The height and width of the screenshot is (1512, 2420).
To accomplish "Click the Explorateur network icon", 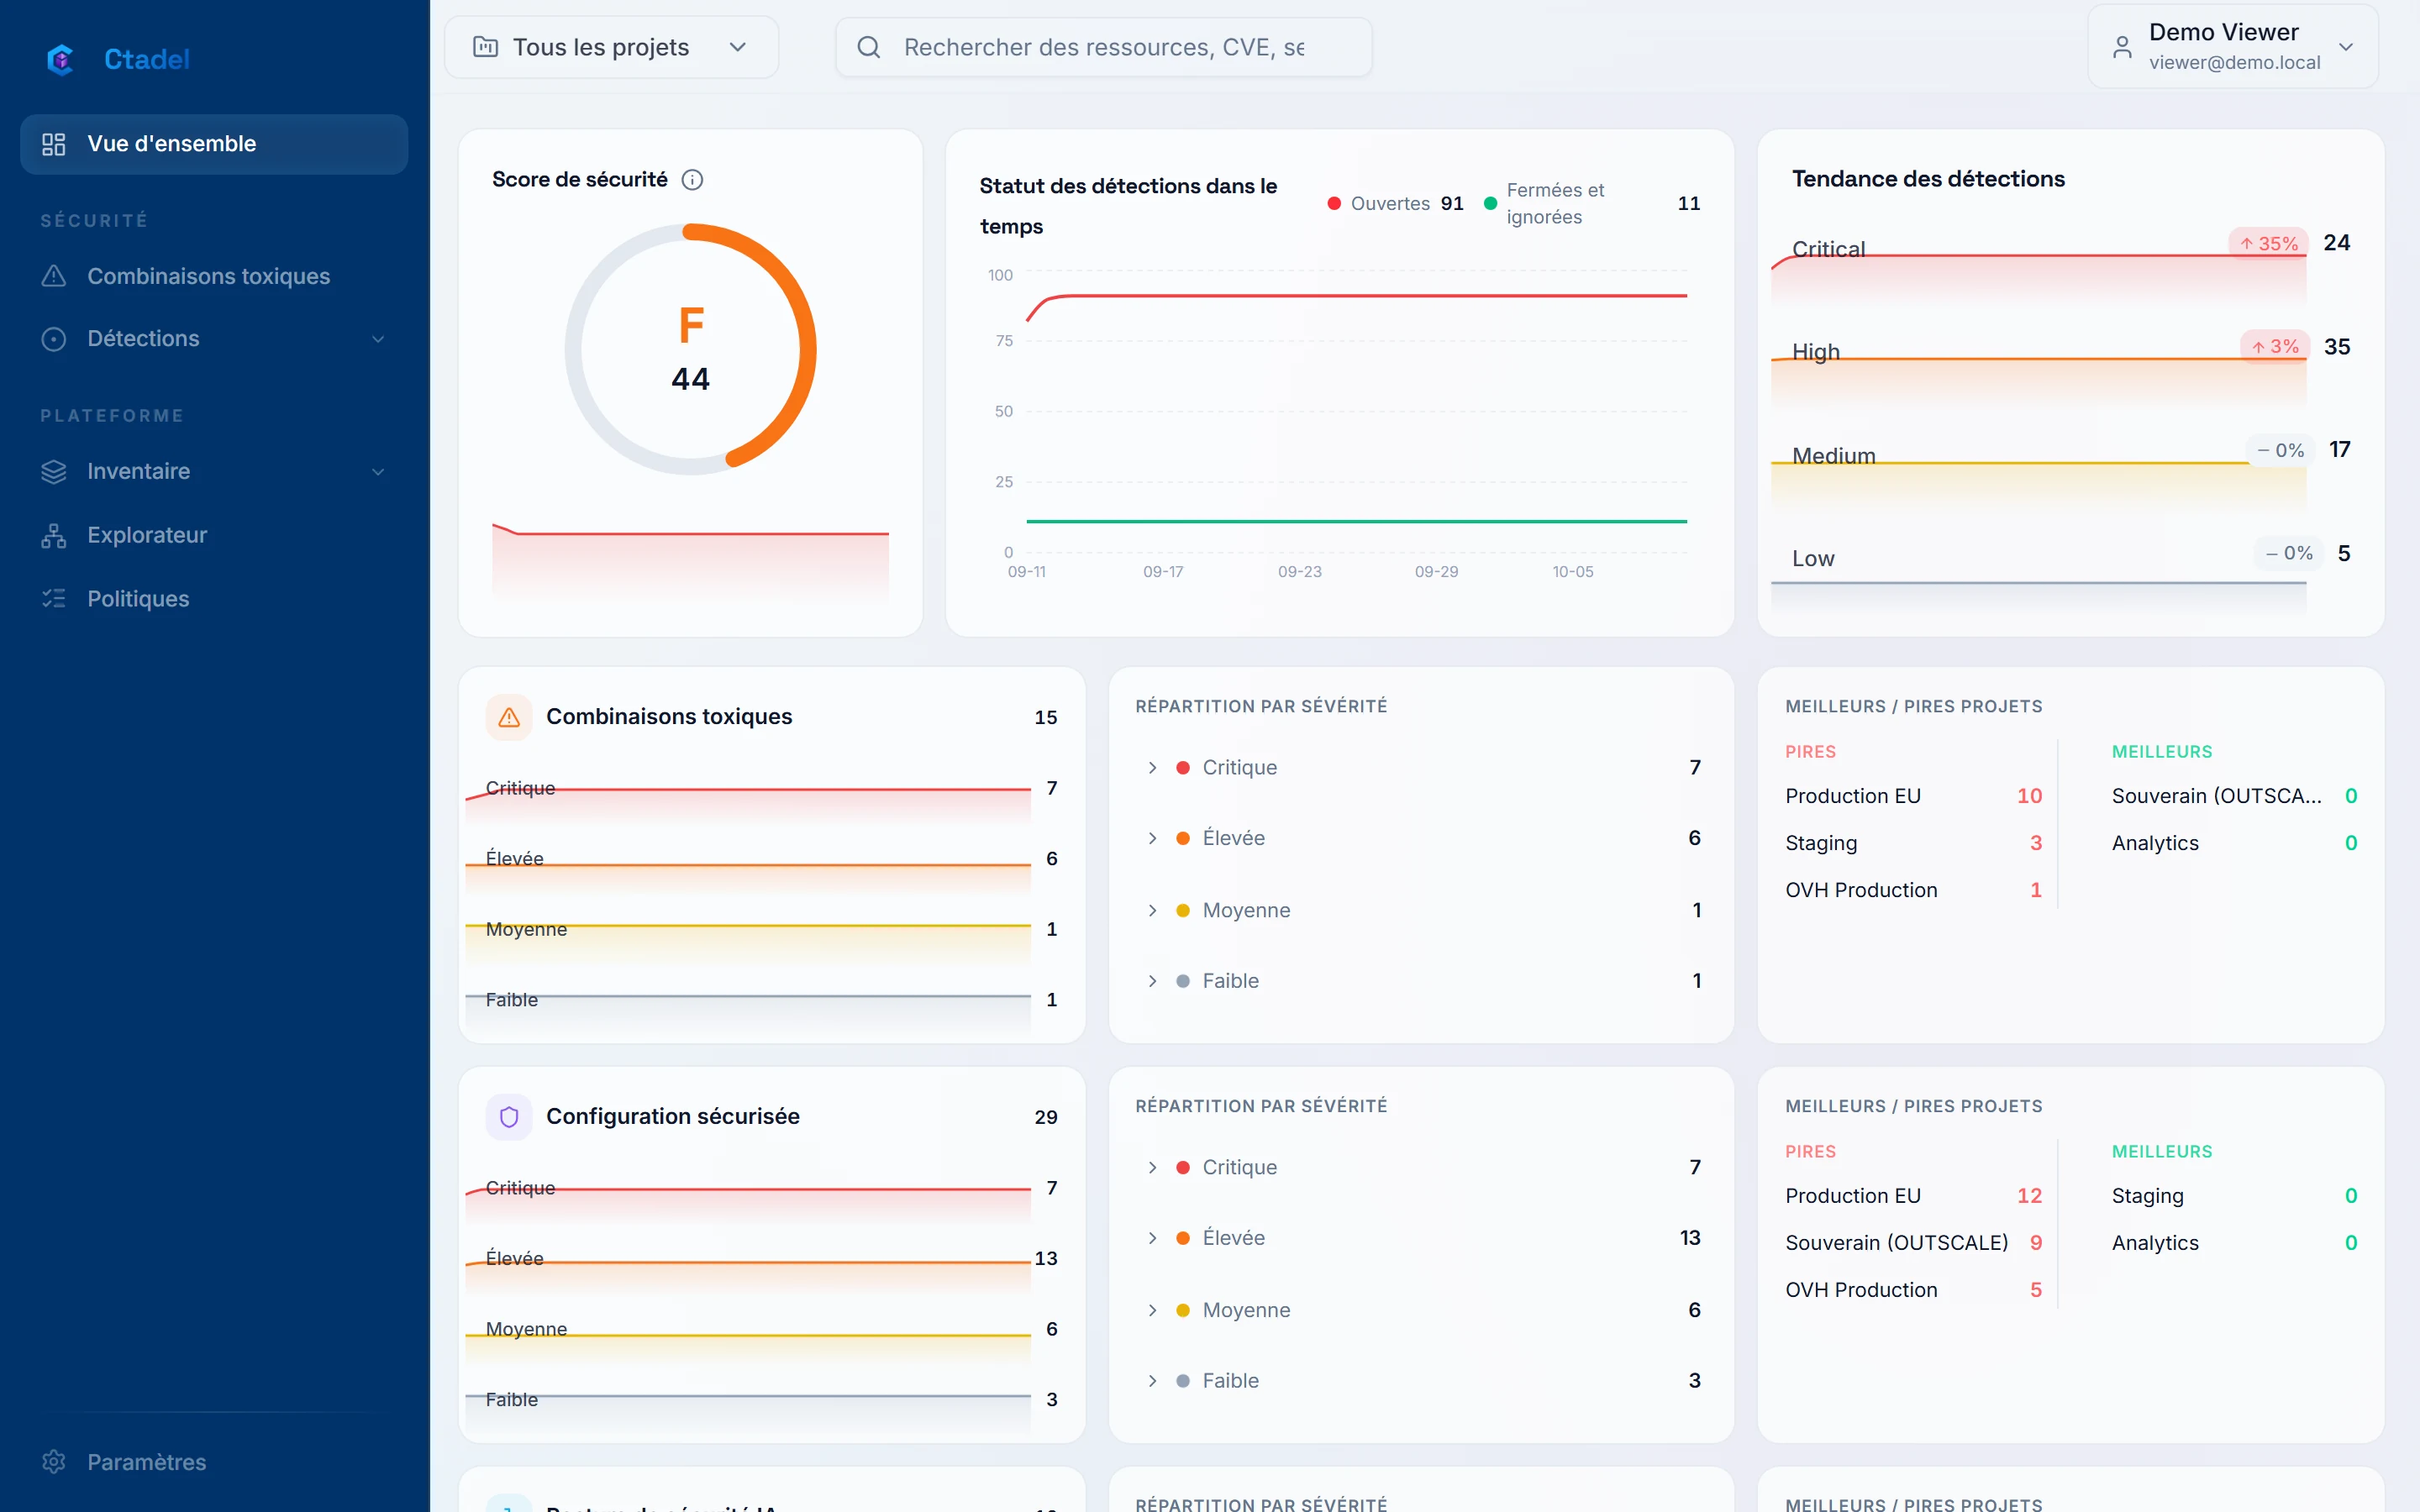I will click(x=54, y=535).
